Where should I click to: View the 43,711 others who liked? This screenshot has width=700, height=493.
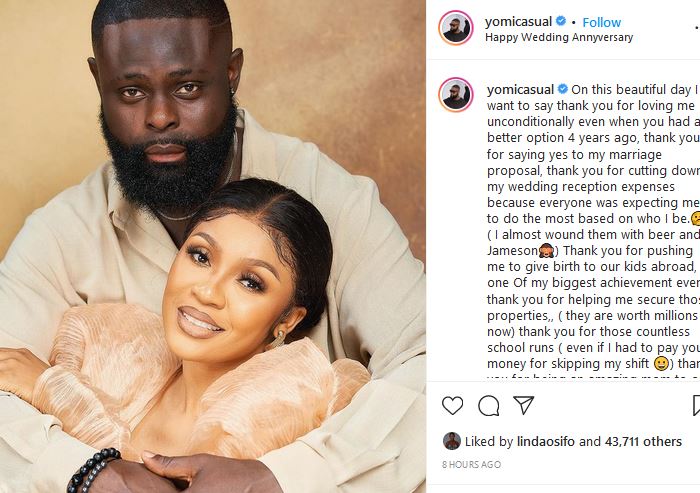coord(643,442)
